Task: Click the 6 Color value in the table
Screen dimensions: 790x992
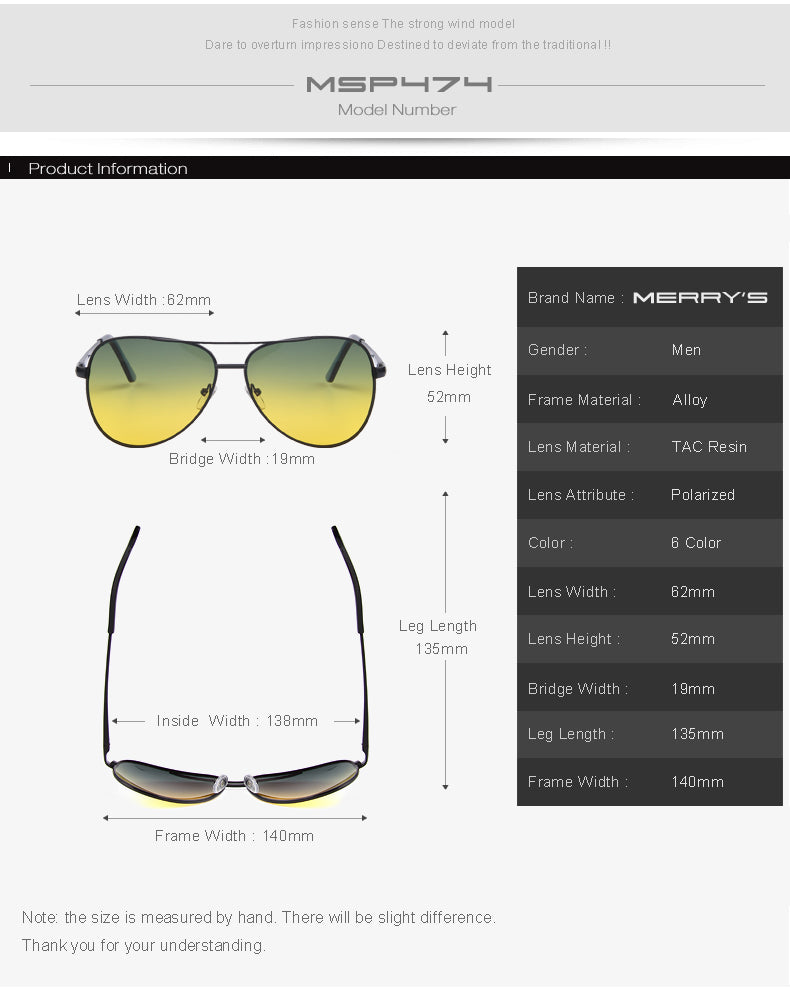Action: [x=696, y=543]
